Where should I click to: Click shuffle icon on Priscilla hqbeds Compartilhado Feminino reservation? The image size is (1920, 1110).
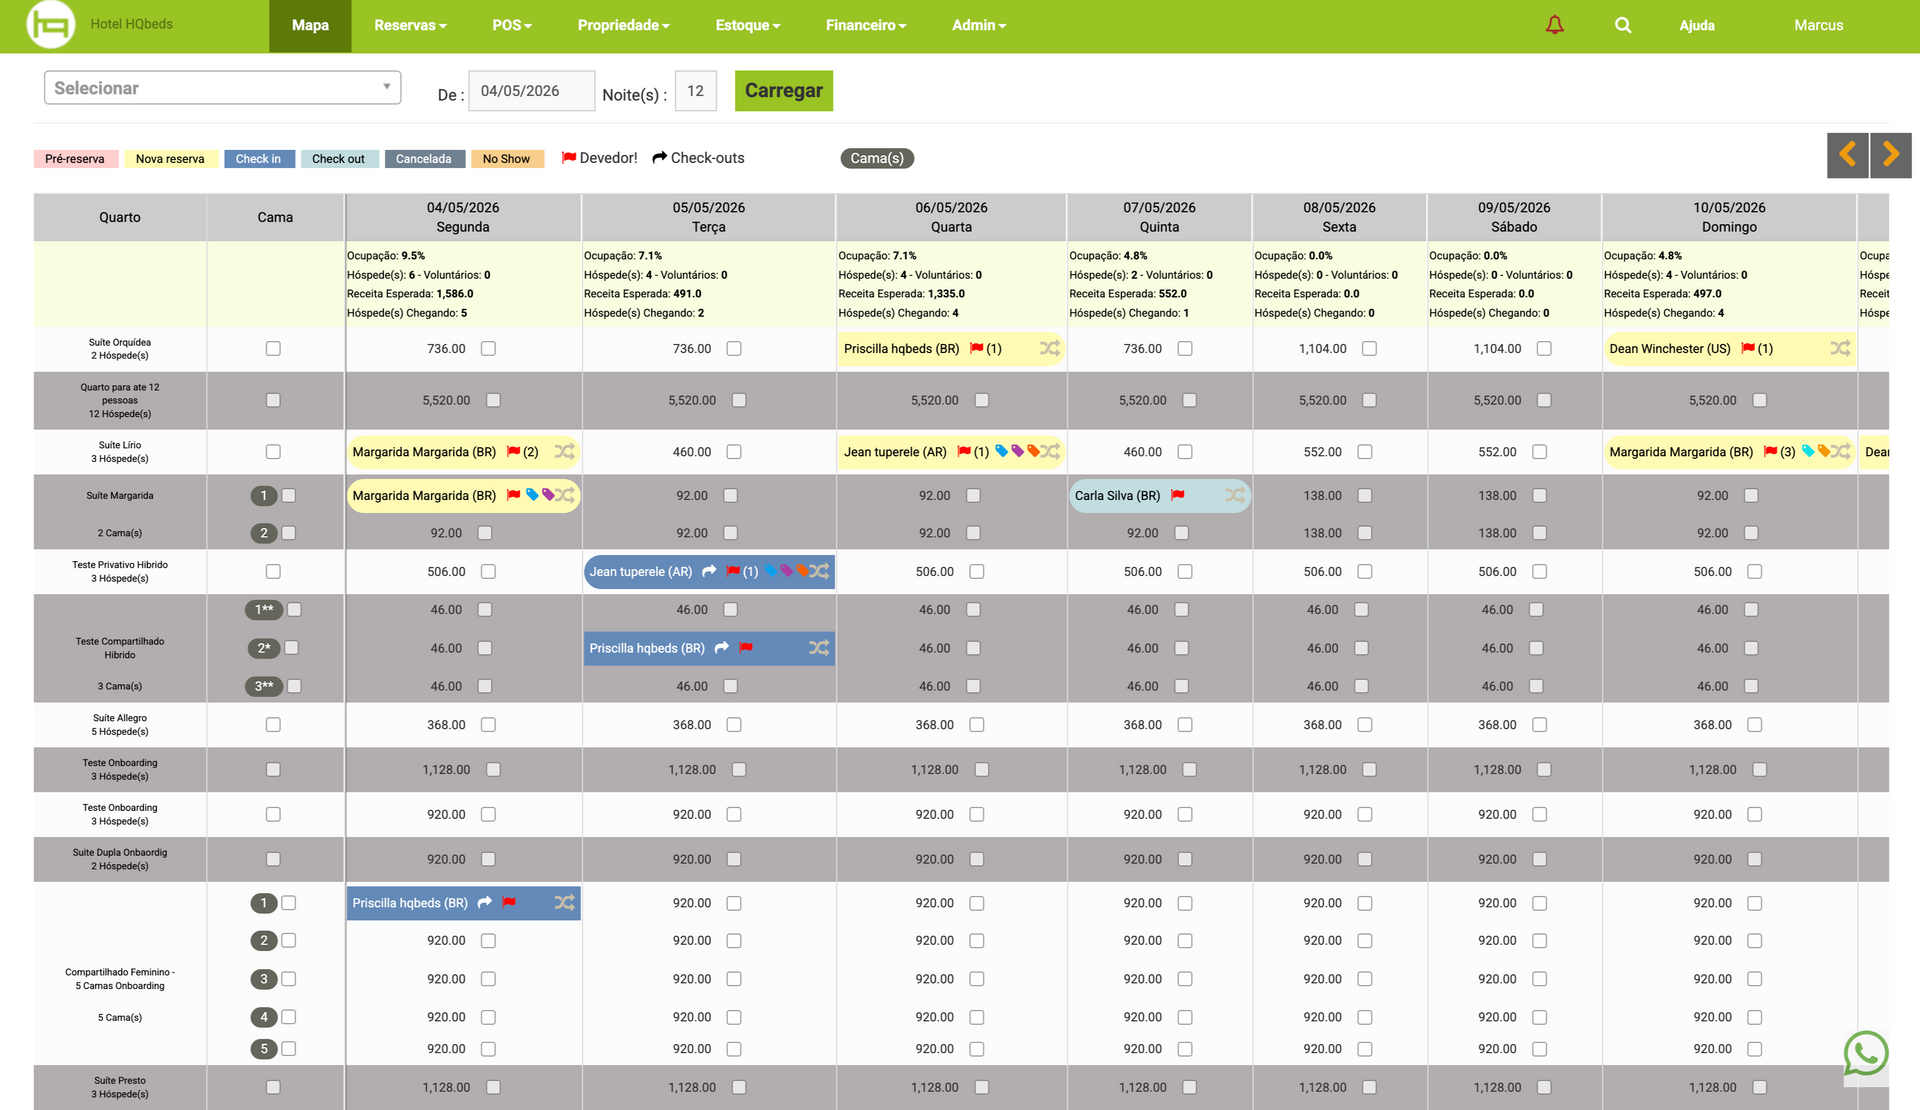565,902
